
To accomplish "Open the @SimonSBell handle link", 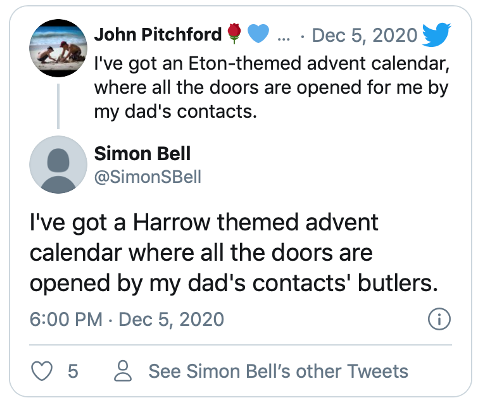I will pos(148,177).
